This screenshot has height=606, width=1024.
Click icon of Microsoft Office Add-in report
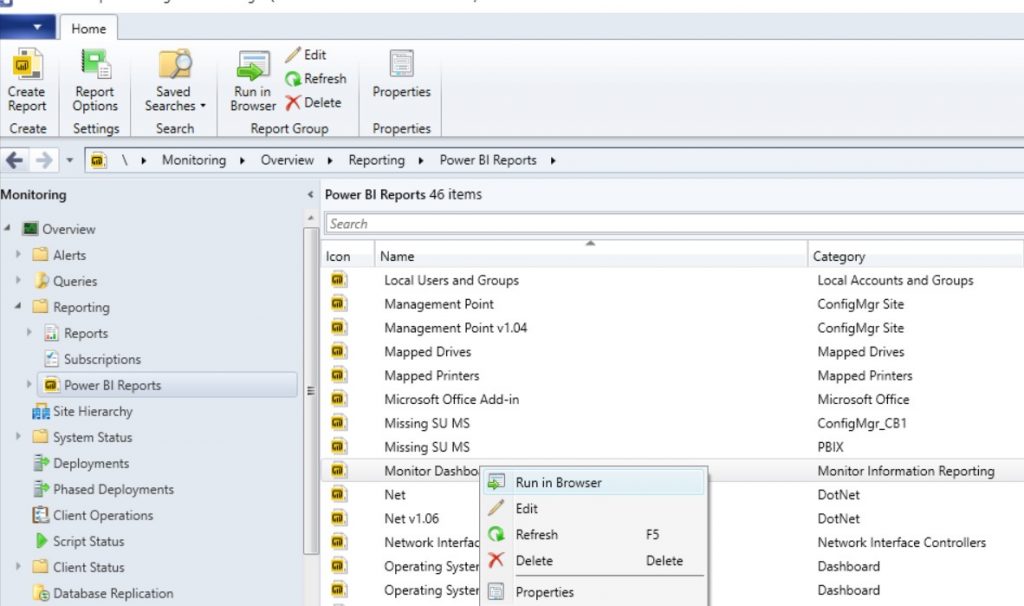pyautogui.click(x=338, y=399)
